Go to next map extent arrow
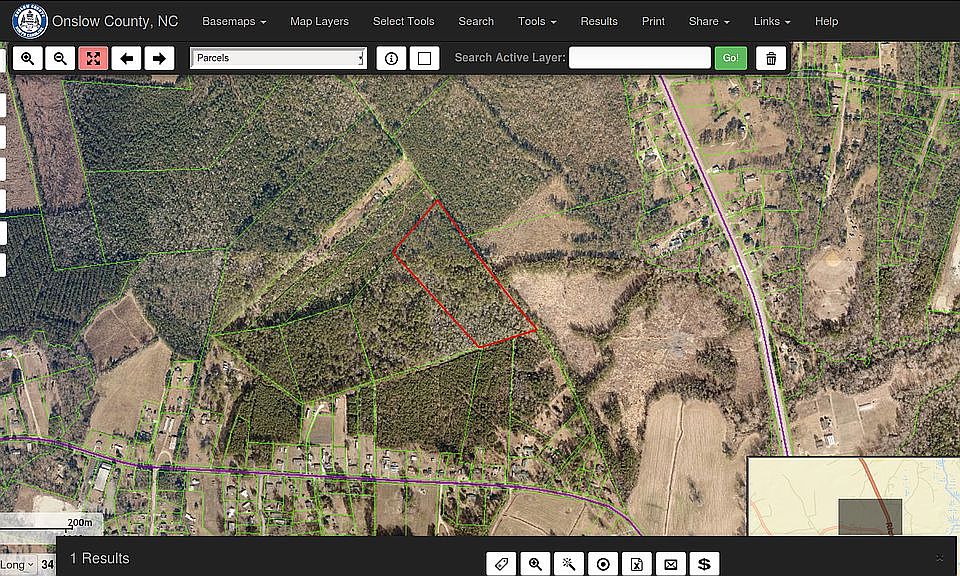This screenshot has height=576, width=960. point(159,58)
